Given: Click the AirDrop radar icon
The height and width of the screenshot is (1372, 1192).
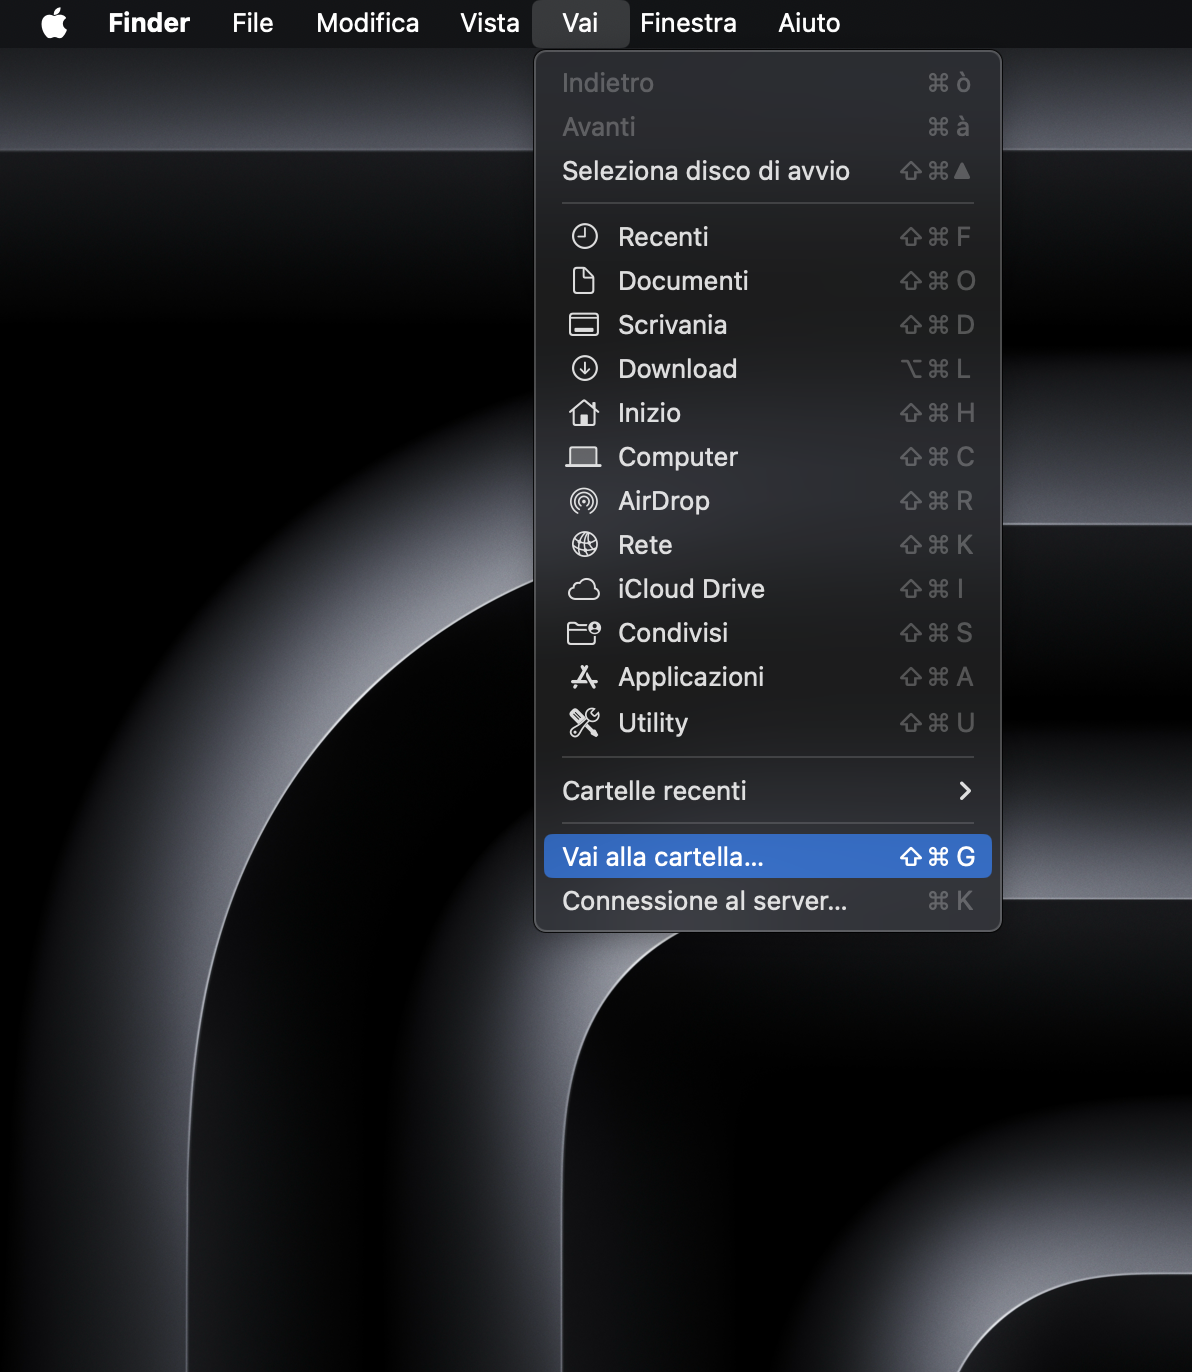Looking at the screenshot, I should point(584,501).
